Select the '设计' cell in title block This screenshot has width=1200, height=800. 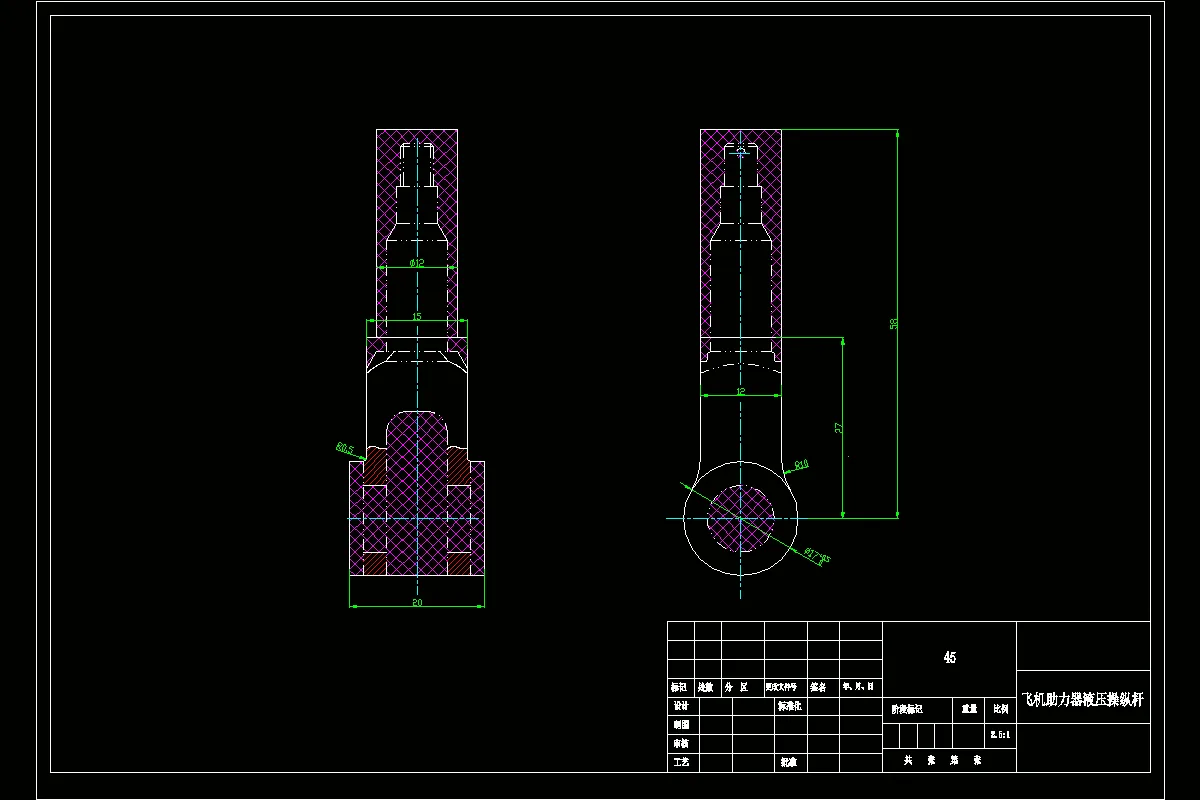(681, 706)
